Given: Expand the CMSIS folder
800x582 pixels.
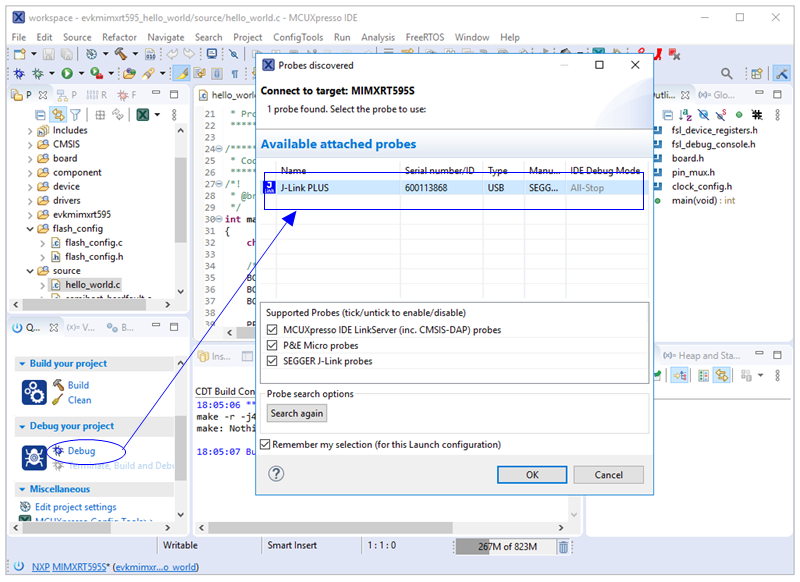Looking at the screenshot, I should (30, 145).
